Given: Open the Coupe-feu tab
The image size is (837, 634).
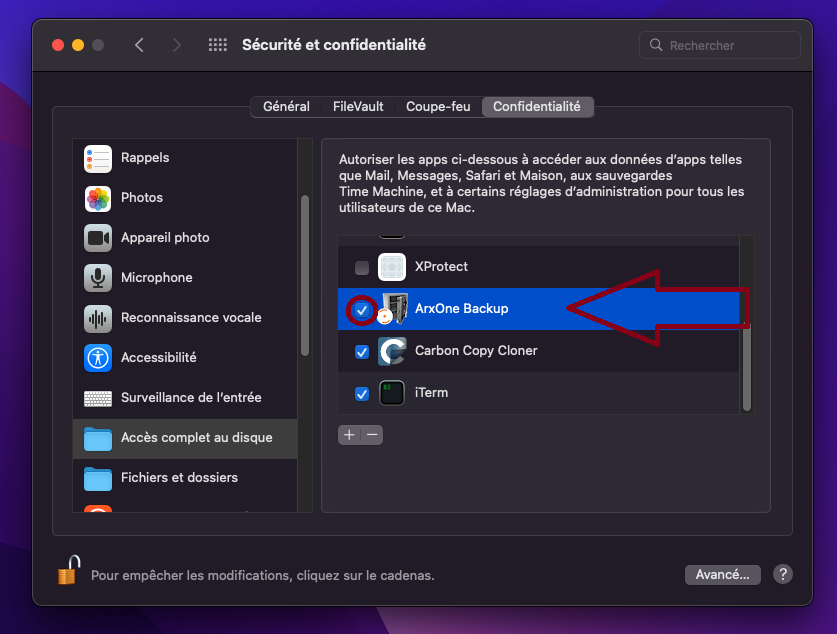Looking at the screenshot, I should pyautogui.click(x=437, y=106).
